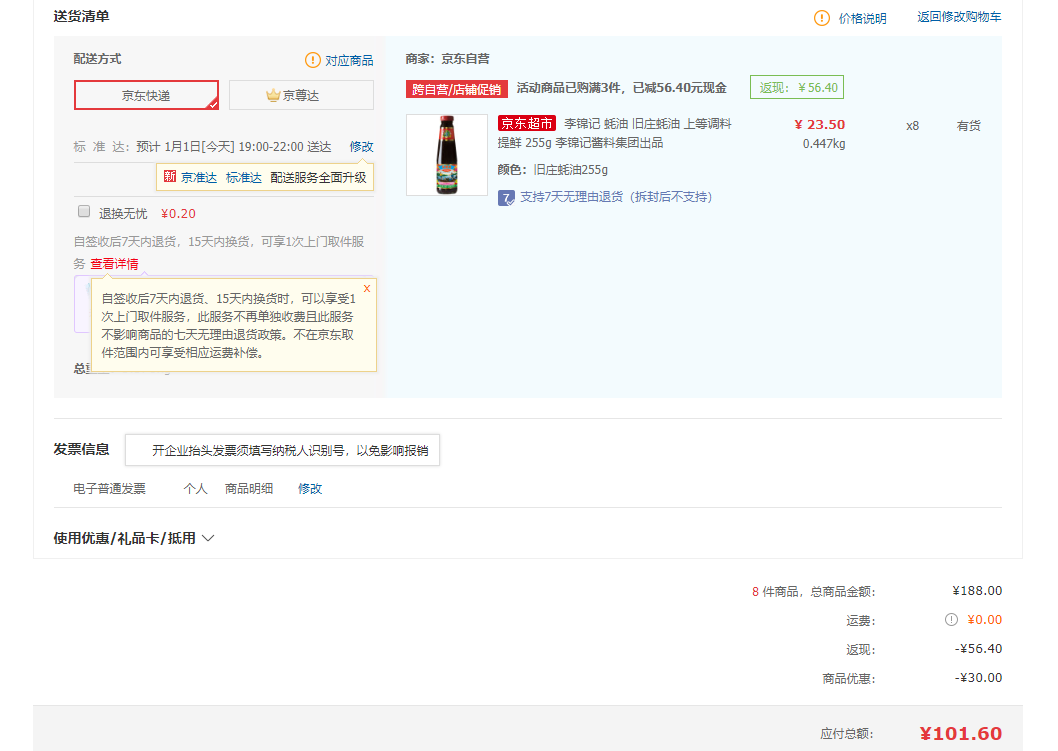Open the 标准达 link in upgrade notice
Viewport: 1058px width, 751px height.
(244, 177)
